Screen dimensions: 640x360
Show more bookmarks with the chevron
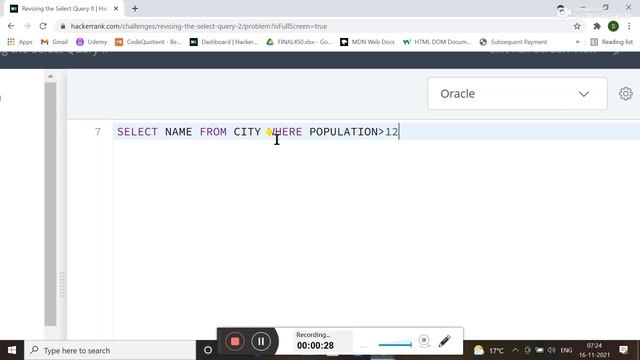point(577,42)
